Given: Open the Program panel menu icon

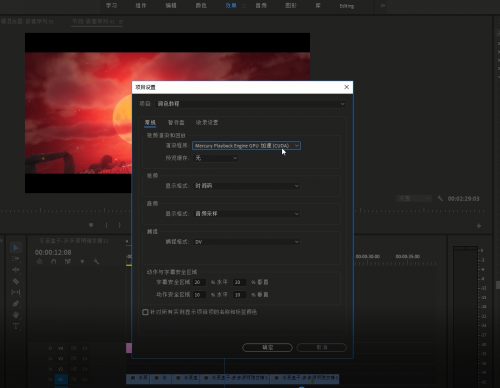Looking at the screenshot, I should [121, 22].
